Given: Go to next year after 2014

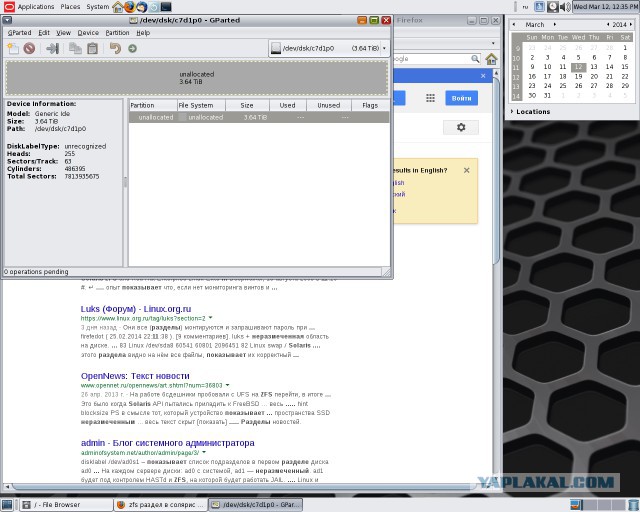Looking at the screenshot, I should coord(631,24).
